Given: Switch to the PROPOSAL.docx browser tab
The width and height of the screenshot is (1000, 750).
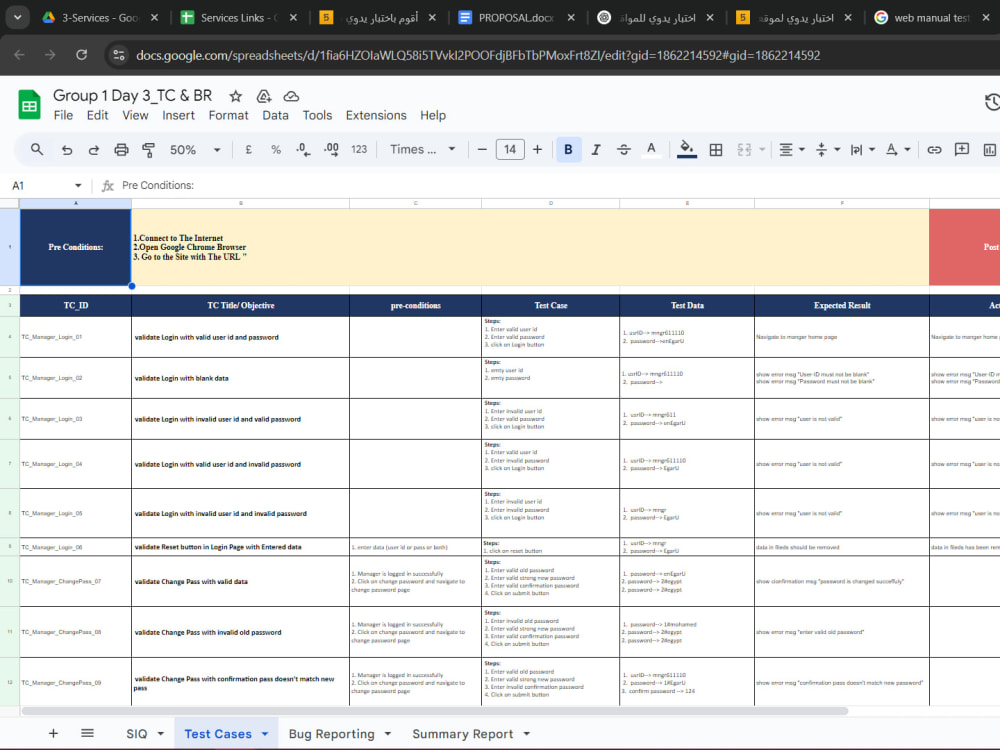Looking at the screenshot, I should pos(517,18).
